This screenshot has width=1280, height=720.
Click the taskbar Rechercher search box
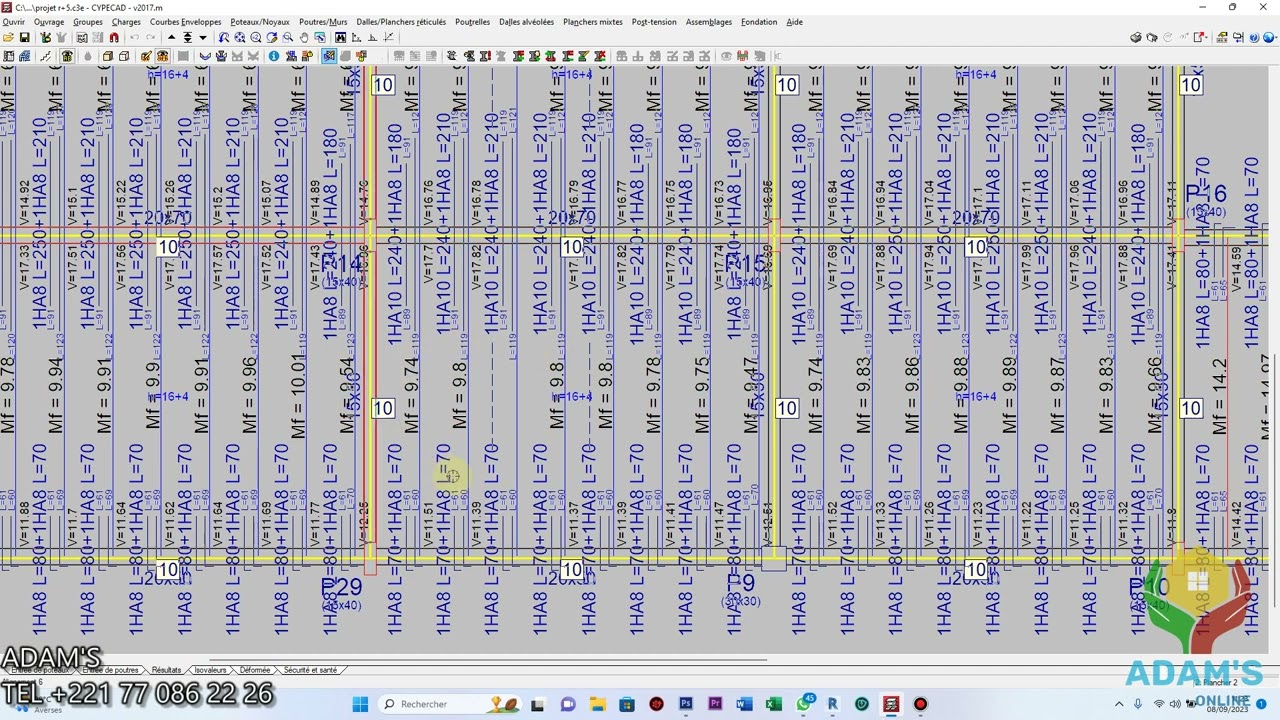coord(451,704)
